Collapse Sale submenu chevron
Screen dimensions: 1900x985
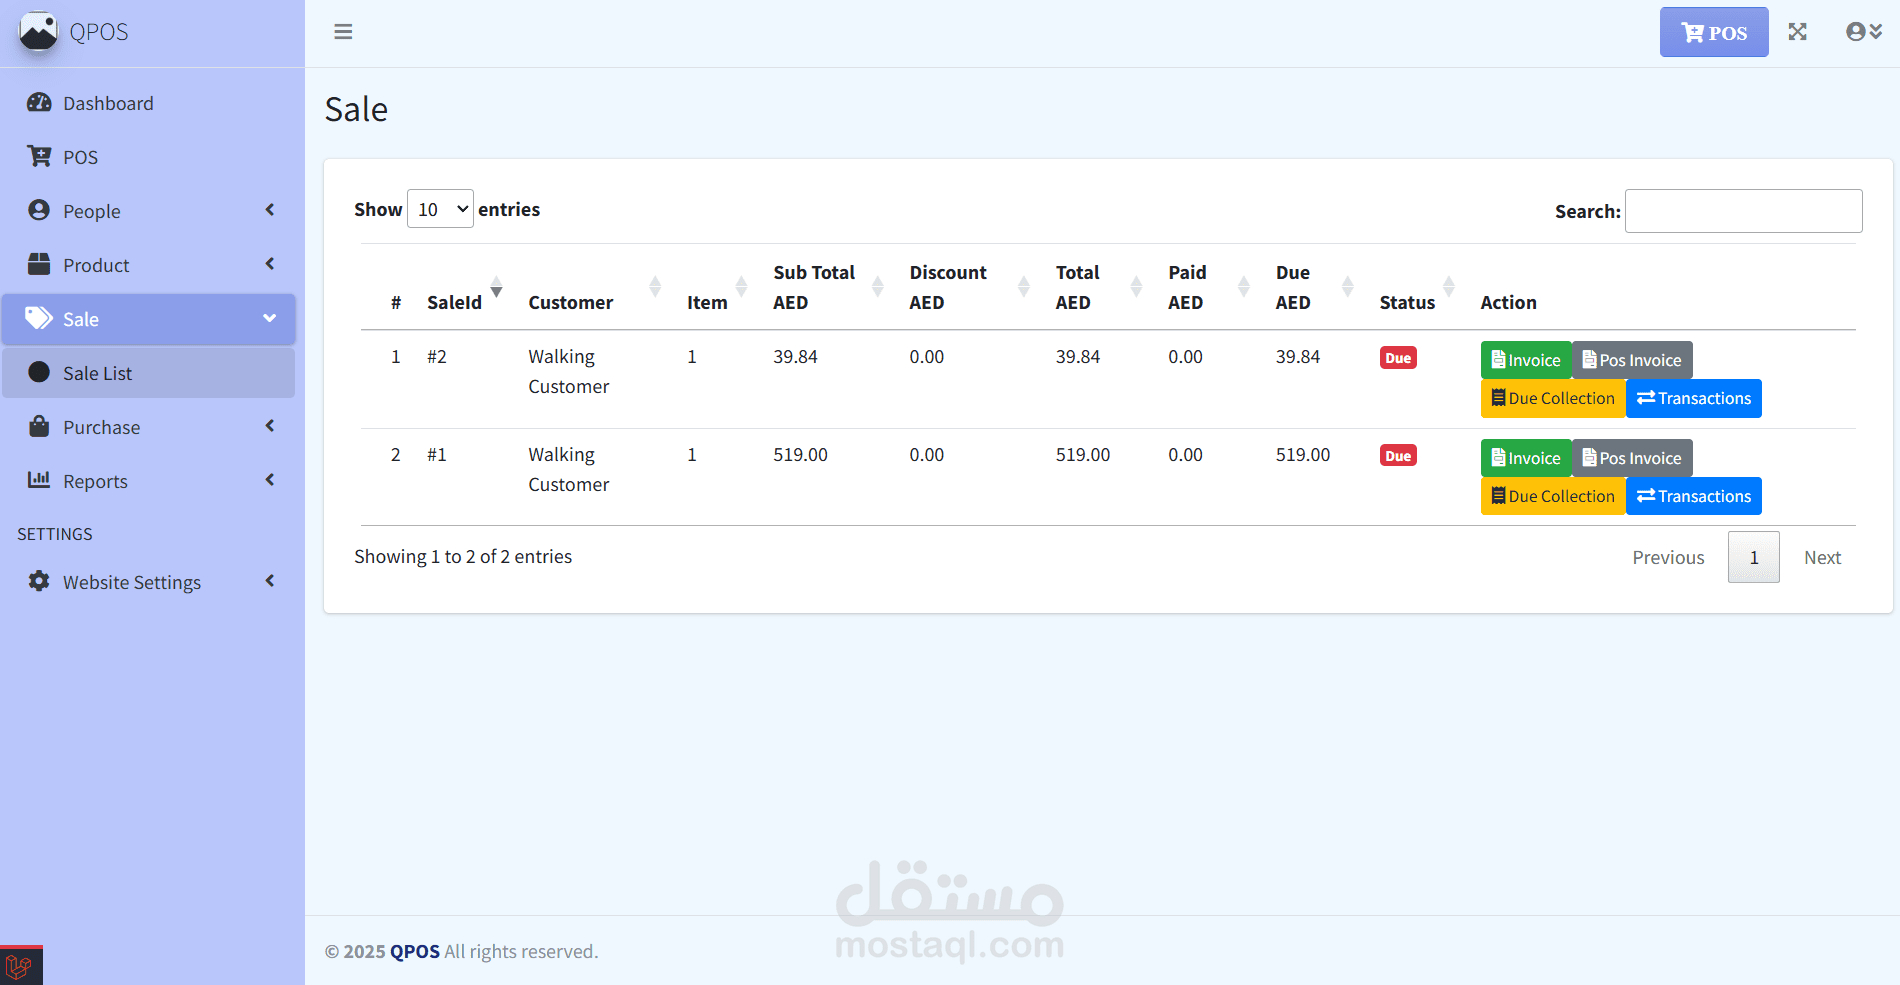(x=270, y=318)
